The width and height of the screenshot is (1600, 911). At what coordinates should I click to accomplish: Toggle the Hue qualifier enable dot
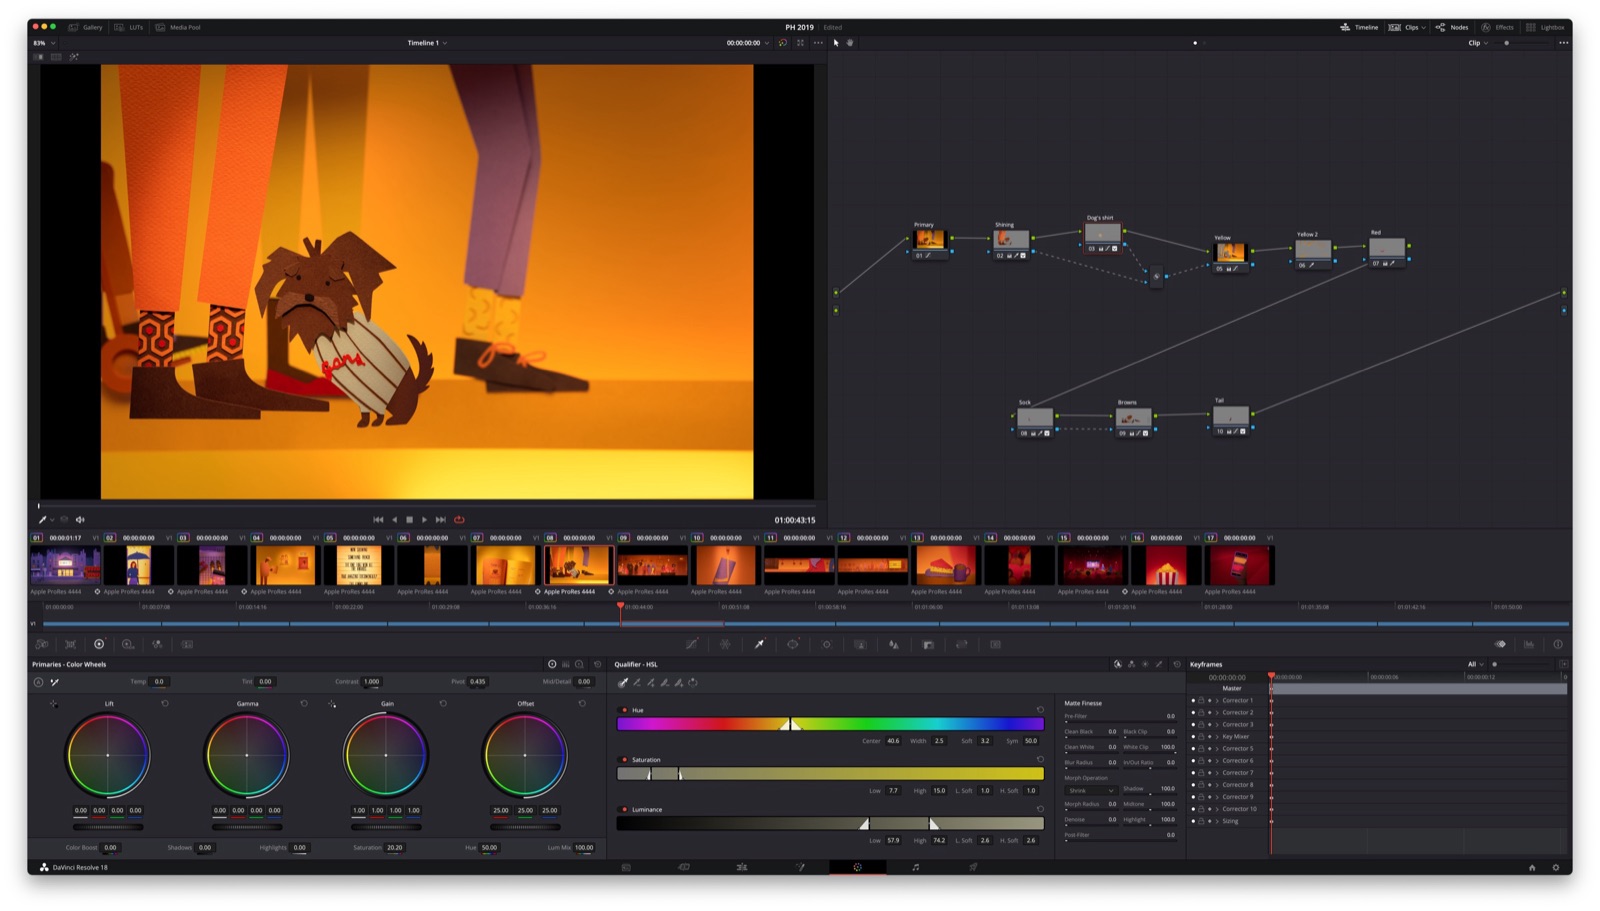[x=625, y=710]
